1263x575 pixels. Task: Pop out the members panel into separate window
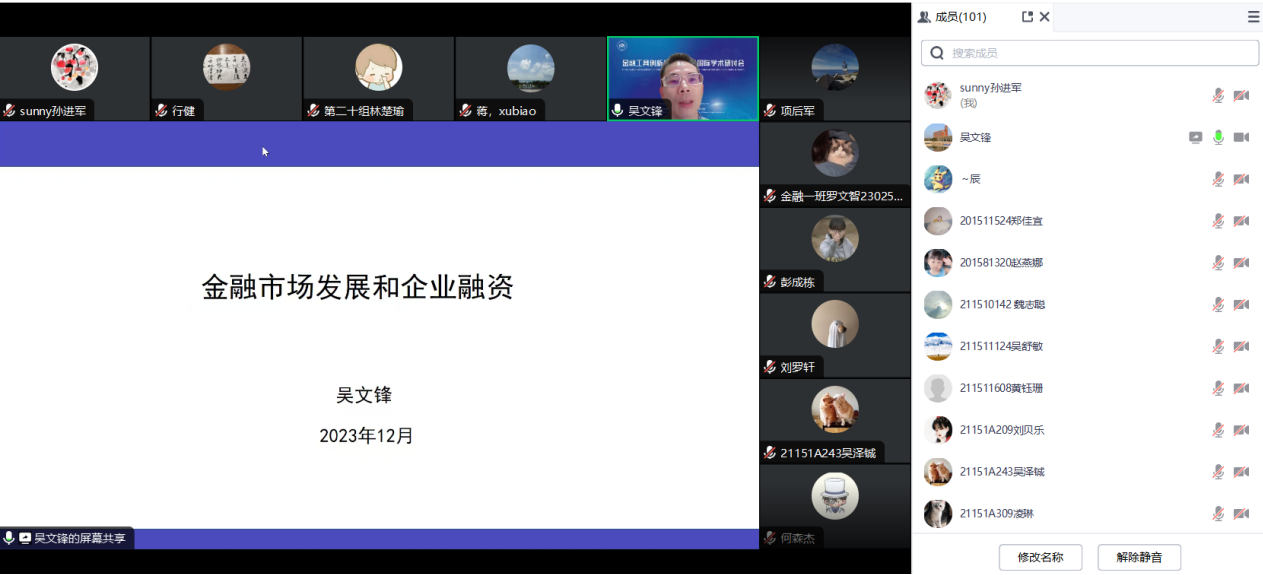[1027, 17]
